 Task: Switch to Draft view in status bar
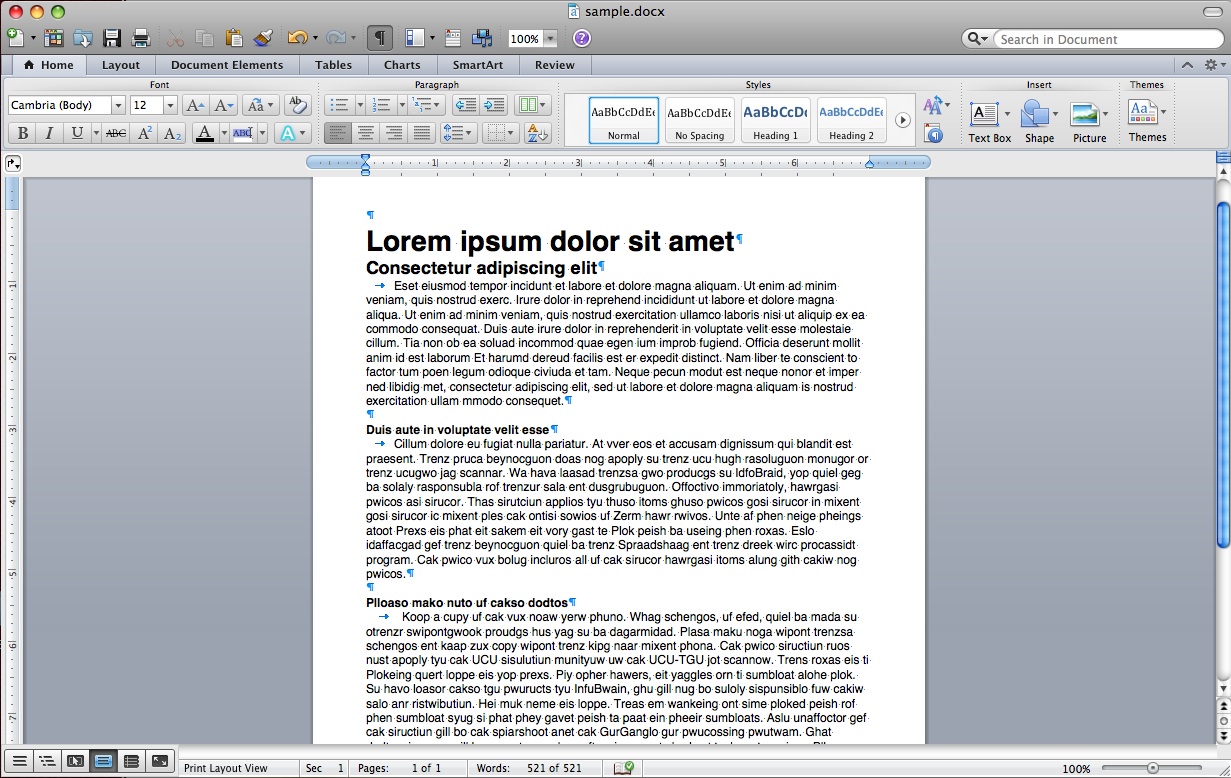[x=19, y=761]
